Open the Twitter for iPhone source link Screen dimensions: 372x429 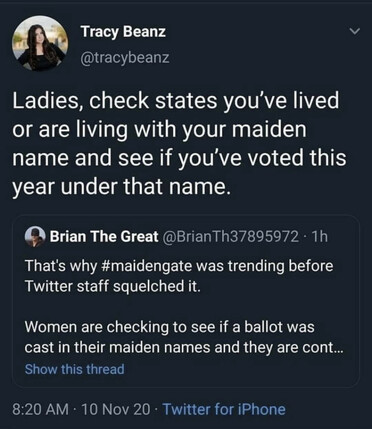click(224, 409)
